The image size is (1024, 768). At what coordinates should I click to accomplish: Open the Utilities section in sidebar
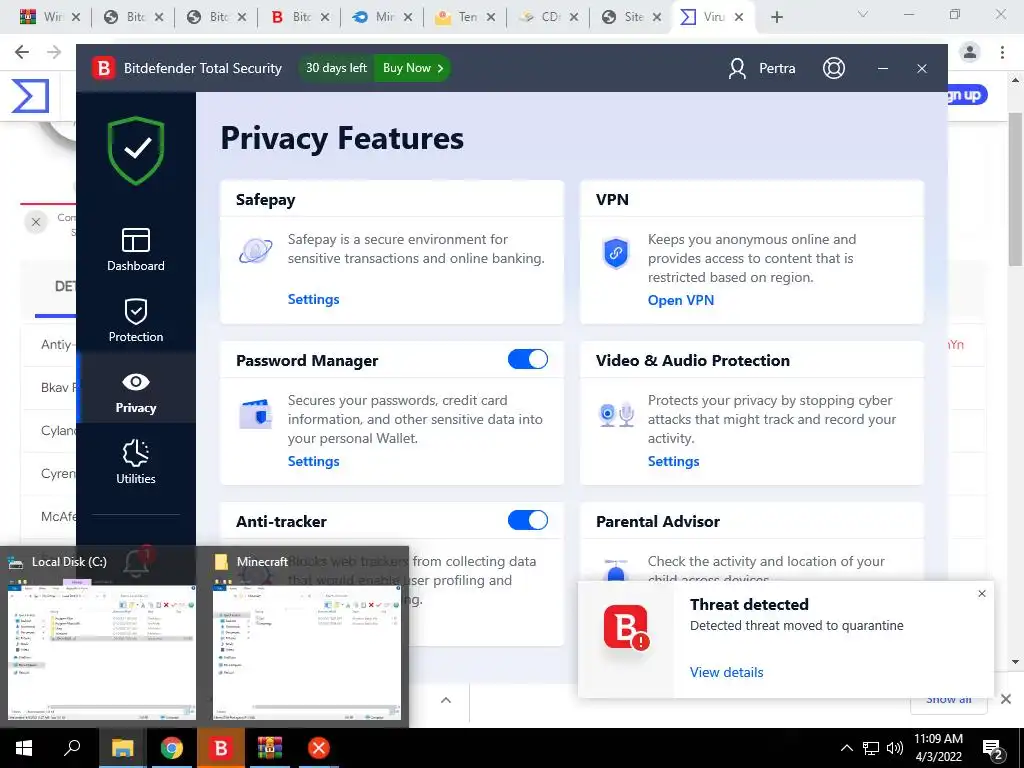tap(136, 462)
